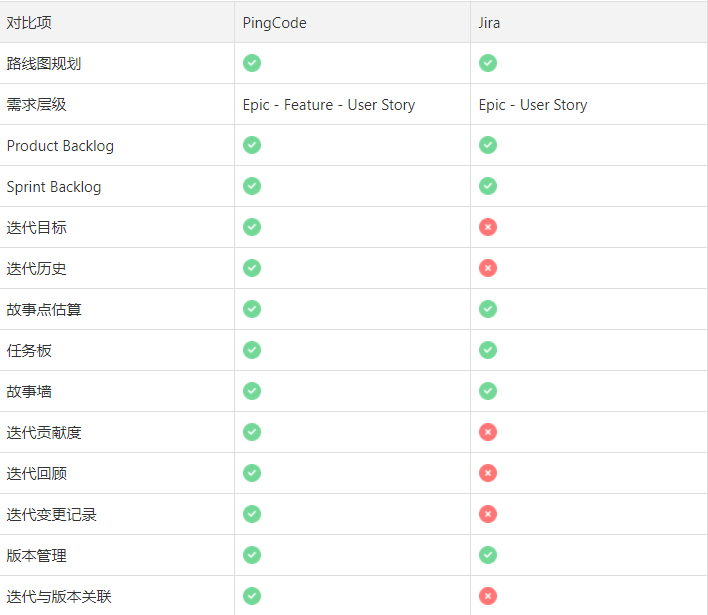Image resolution: width=708 pixels, height=615 pixels.
Task: Click PingCode green check for 迭代回顾
Action: (252, 473)
